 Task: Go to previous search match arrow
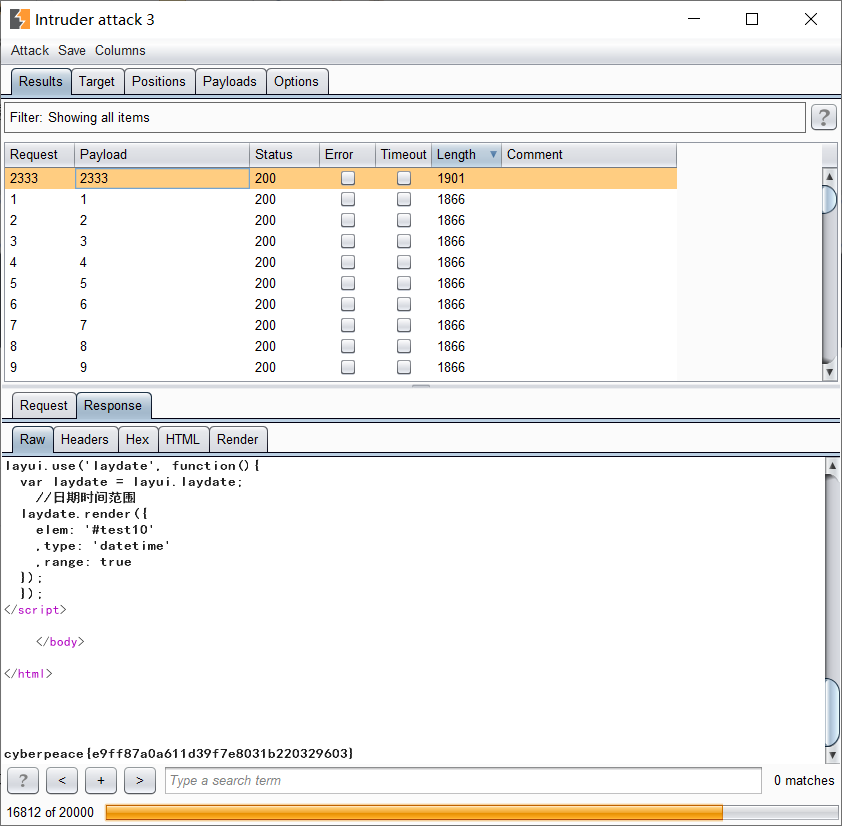click(x=62, y=780)
